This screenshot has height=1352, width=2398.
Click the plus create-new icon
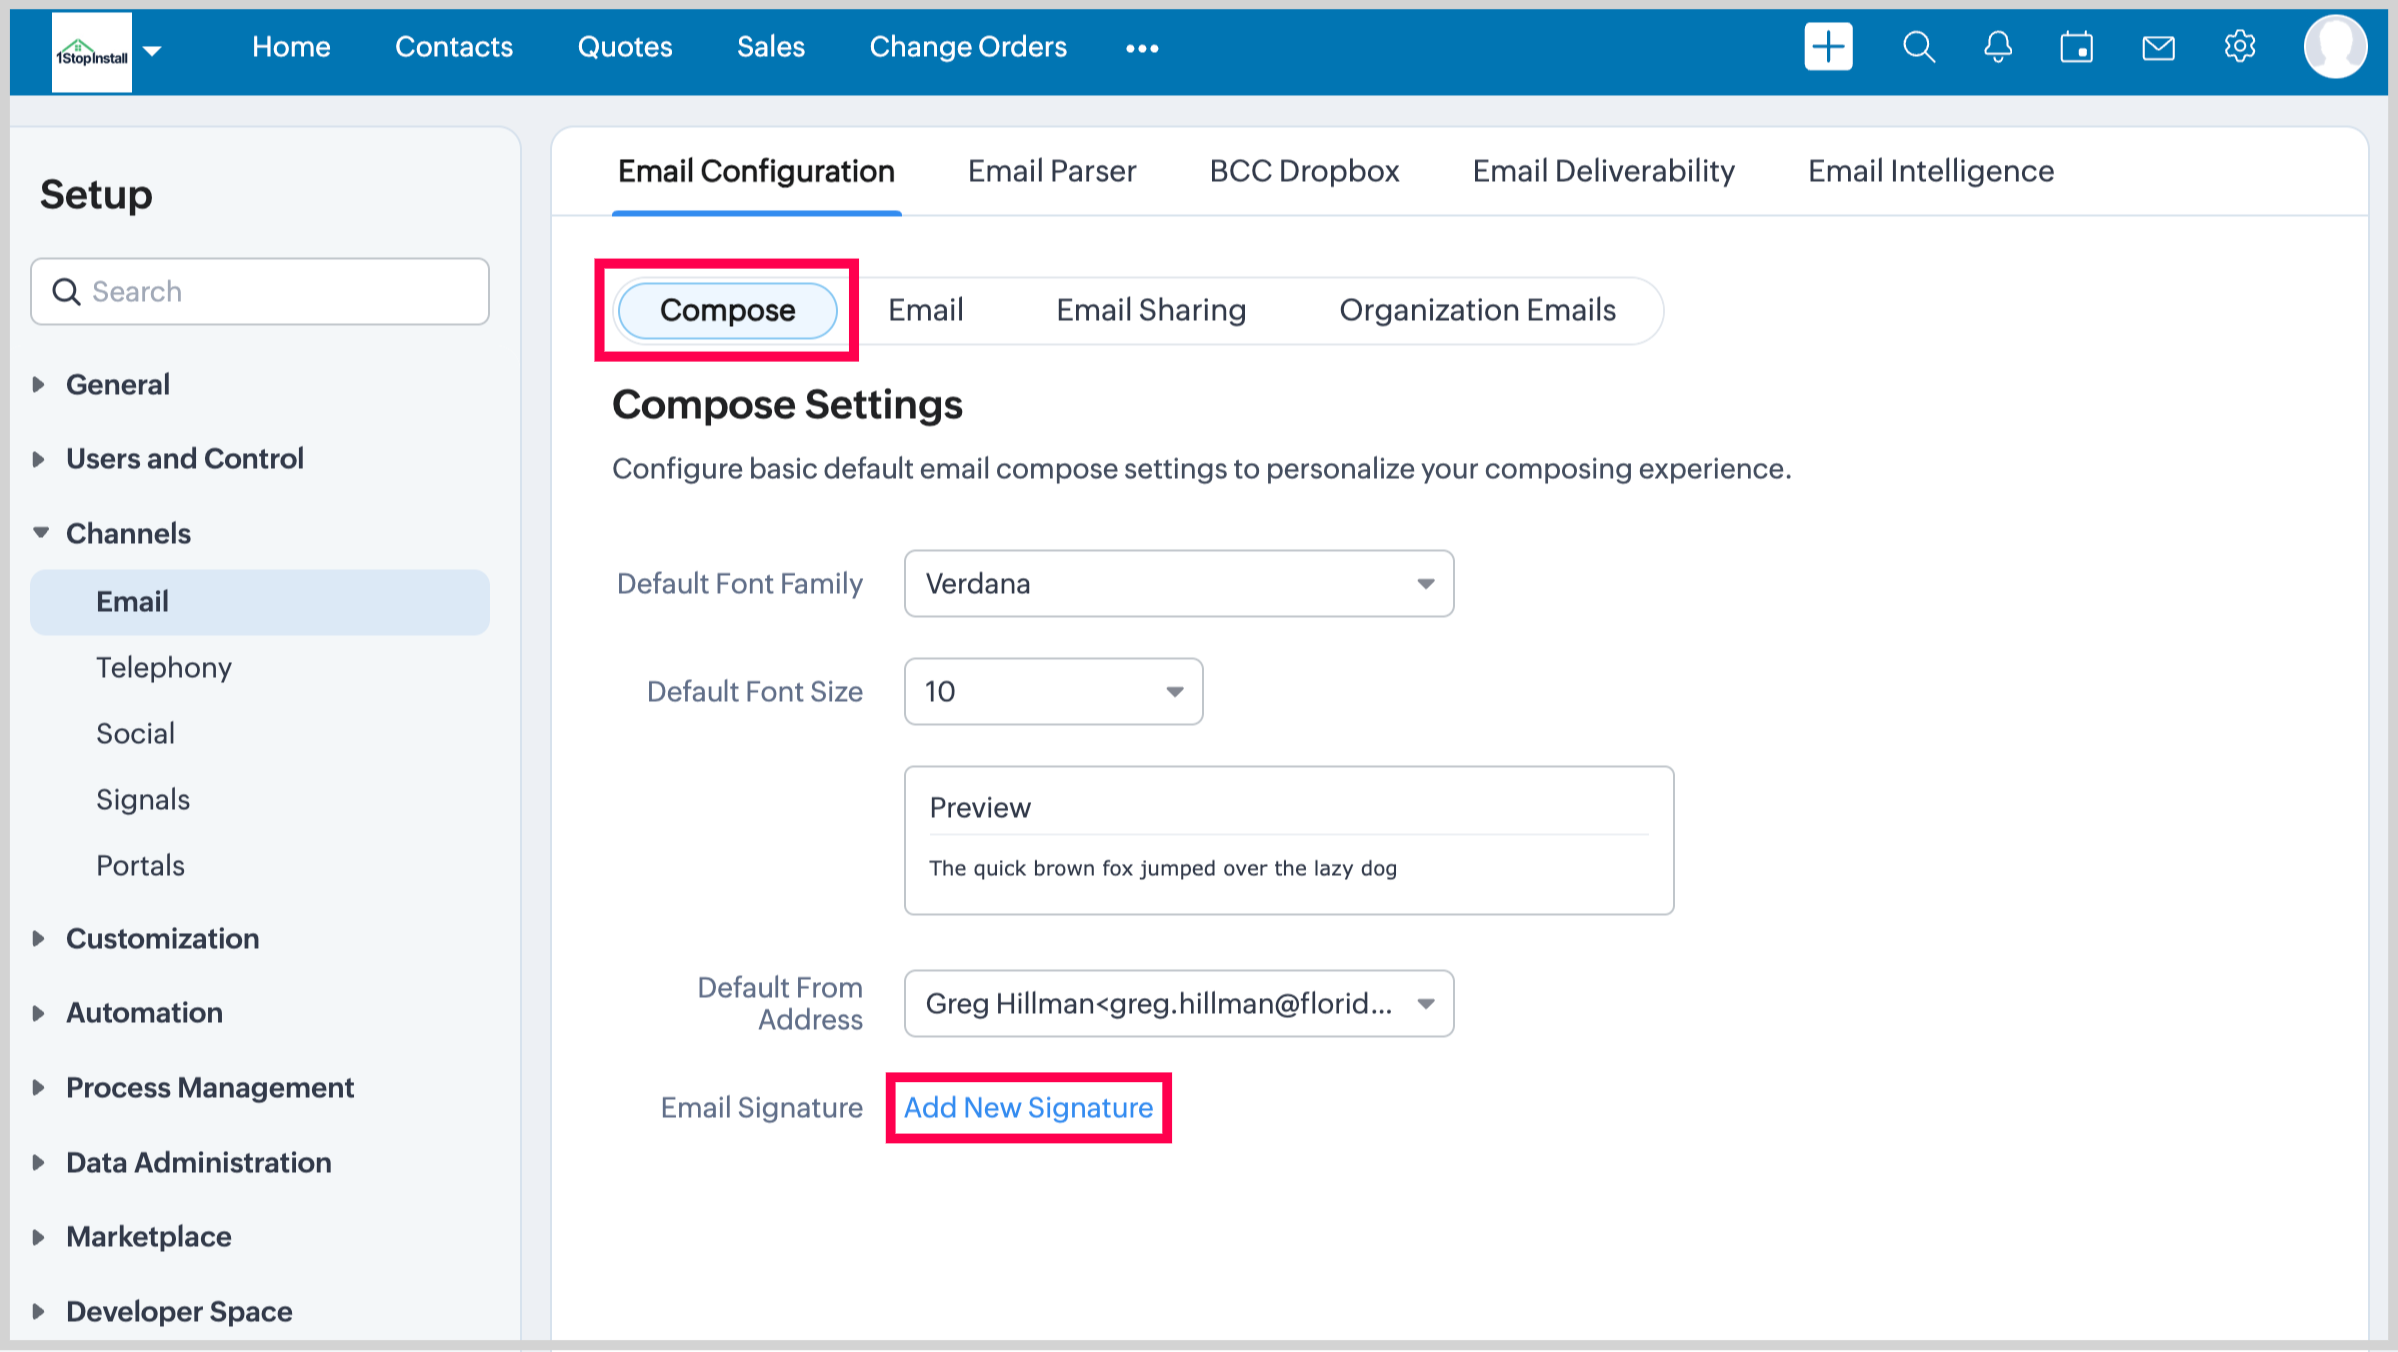tap(1828, 47)
